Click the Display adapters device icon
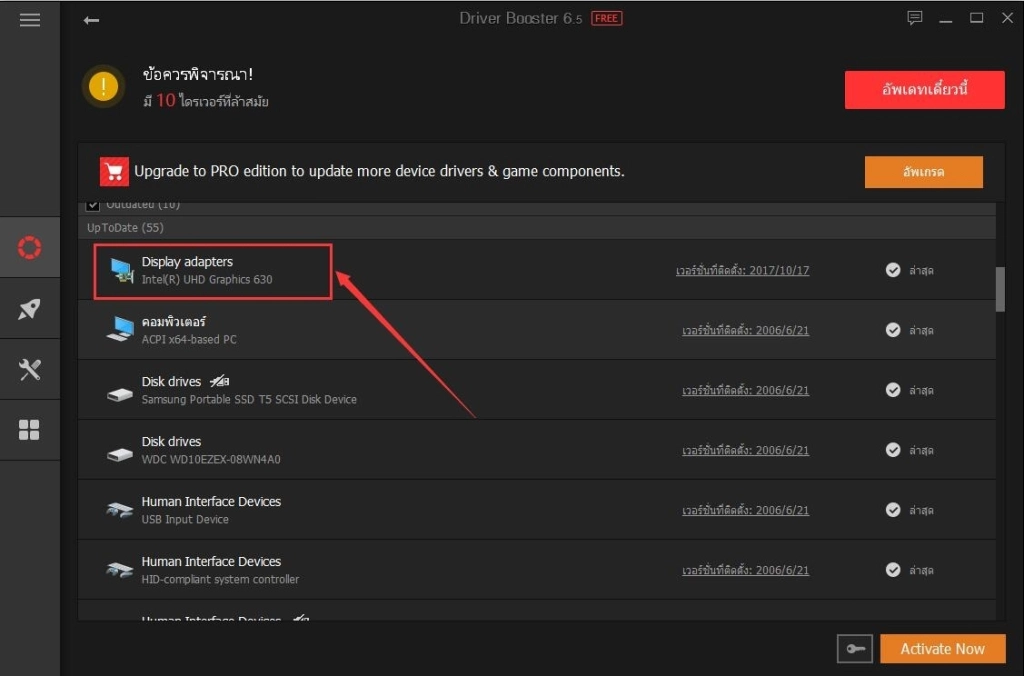The height and width of the screenshot is (676, 1024). click(x=121, y=270)
